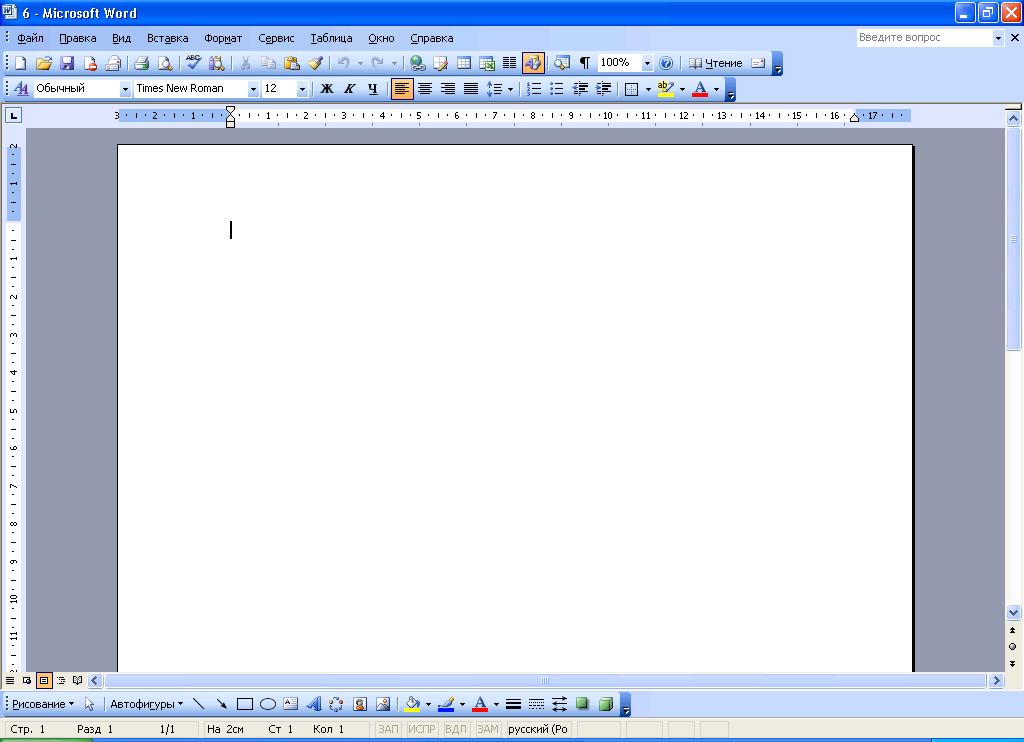Insert diagram or organization chart
This screenshot has width=1024, height=742.
coord(336,704)
